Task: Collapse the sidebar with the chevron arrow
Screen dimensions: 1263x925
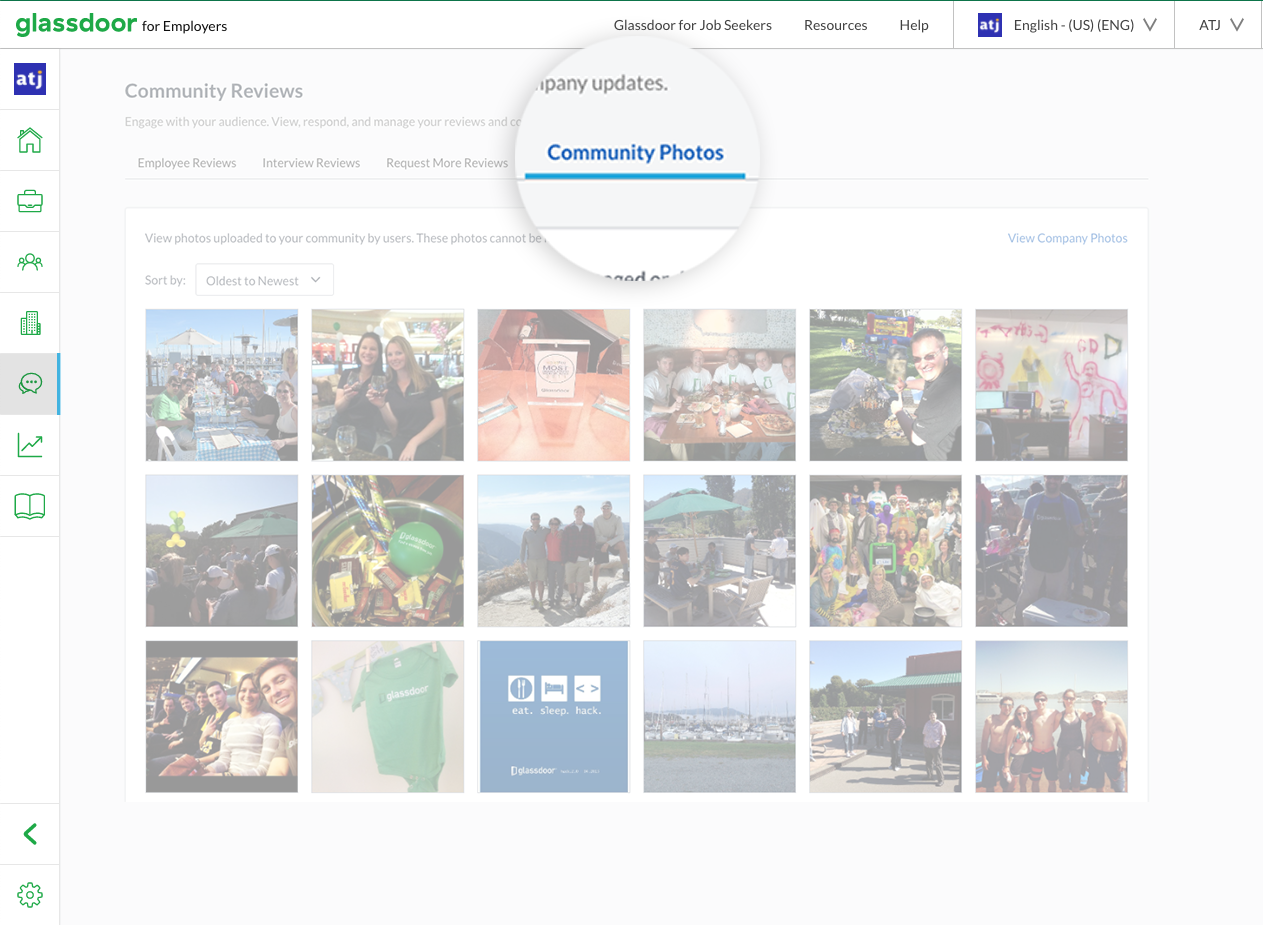Action: tap(29, 833)
